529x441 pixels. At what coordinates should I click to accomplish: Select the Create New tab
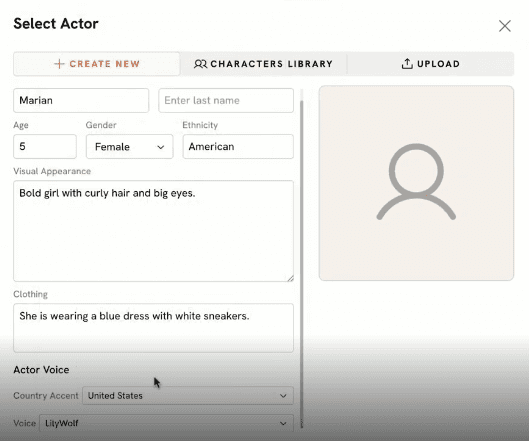coord(96,64)
